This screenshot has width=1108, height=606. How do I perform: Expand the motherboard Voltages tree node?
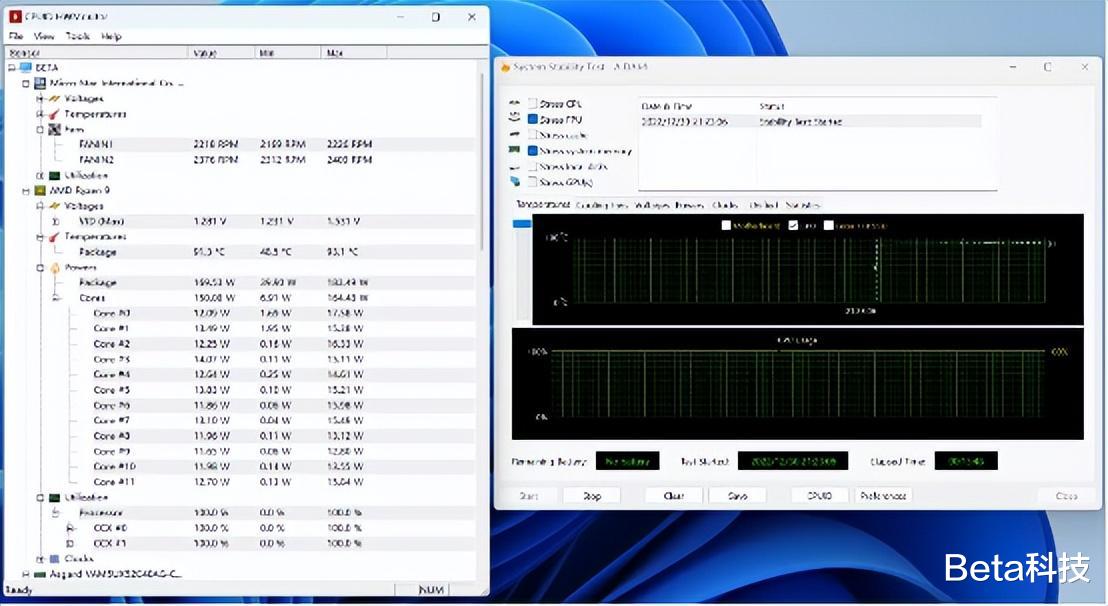click(x=40, y=99)
